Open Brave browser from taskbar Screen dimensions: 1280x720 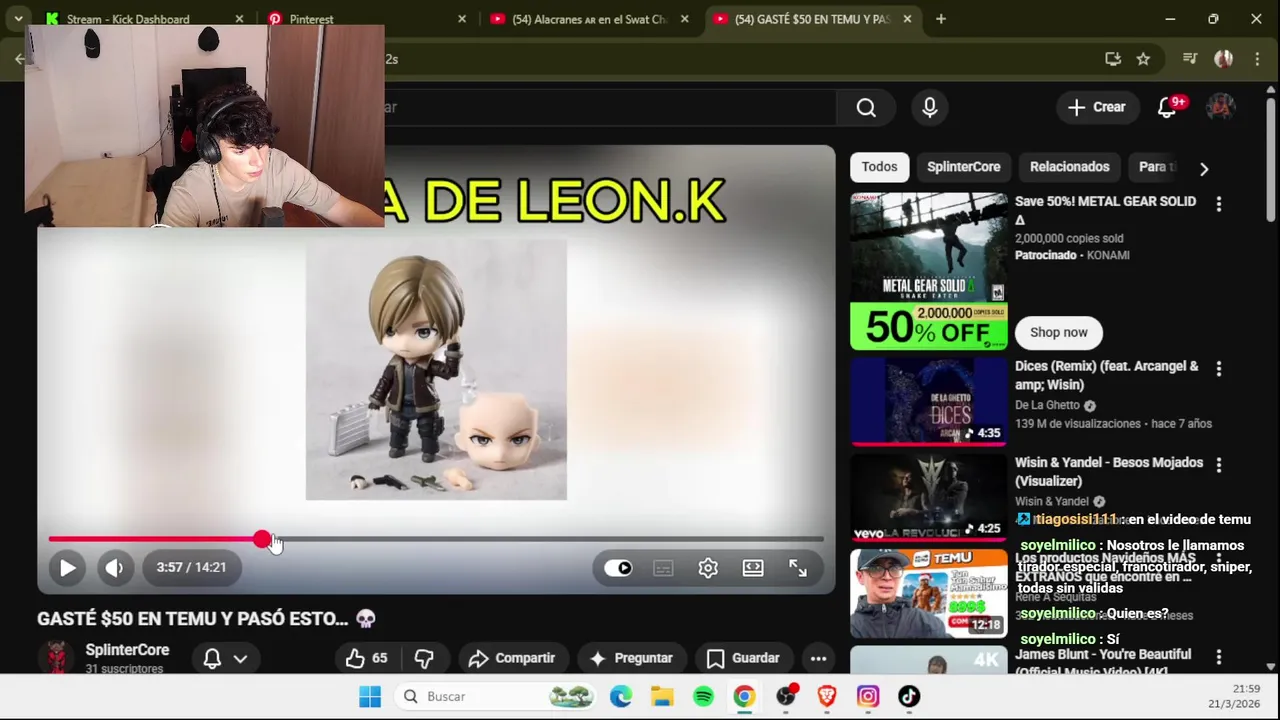coord(827,696)
